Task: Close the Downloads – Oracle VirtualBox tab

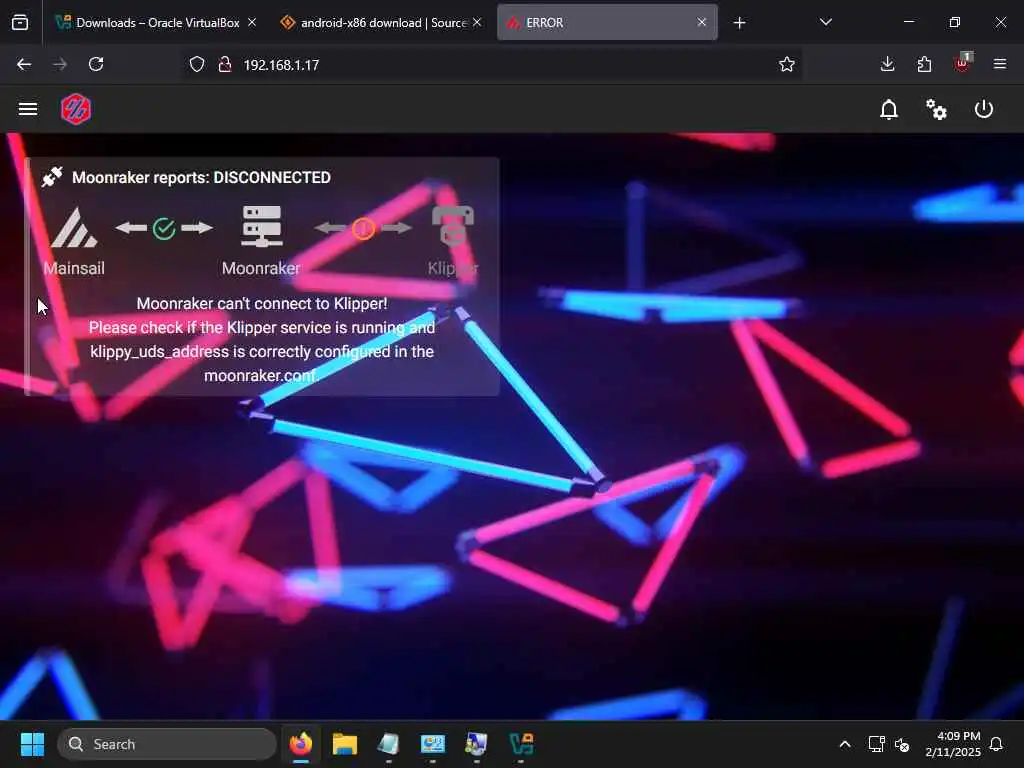Action: click(252, 22)
